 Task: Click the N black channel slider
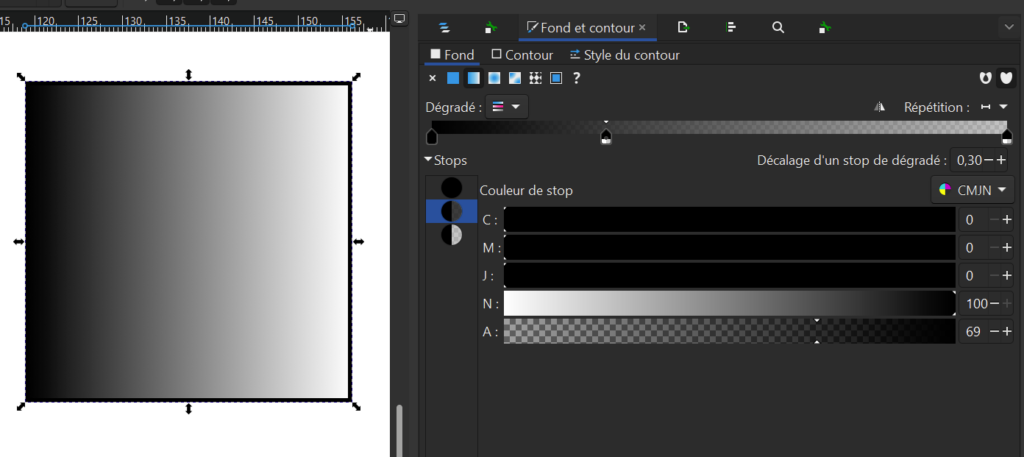729,304
